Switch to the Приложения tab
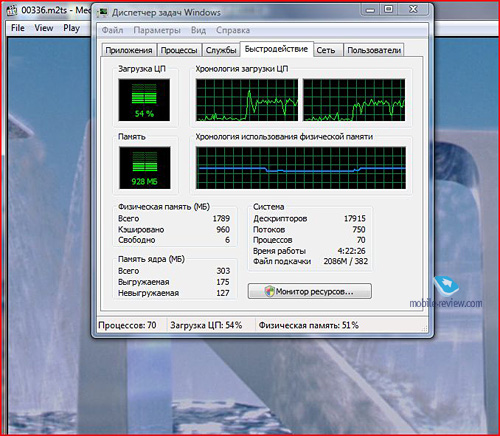 click(129, 50)
